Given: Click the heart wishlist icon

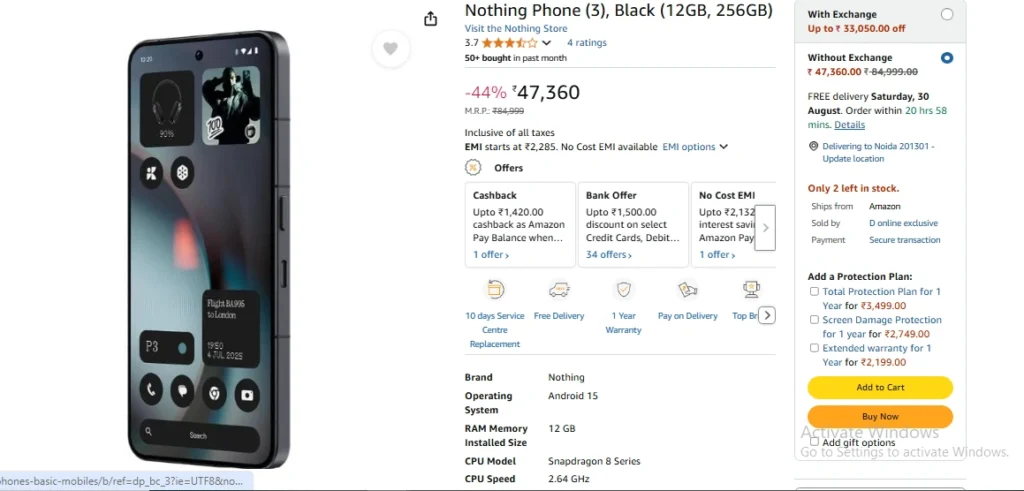Looking at the screenshot, I should 391,49.
